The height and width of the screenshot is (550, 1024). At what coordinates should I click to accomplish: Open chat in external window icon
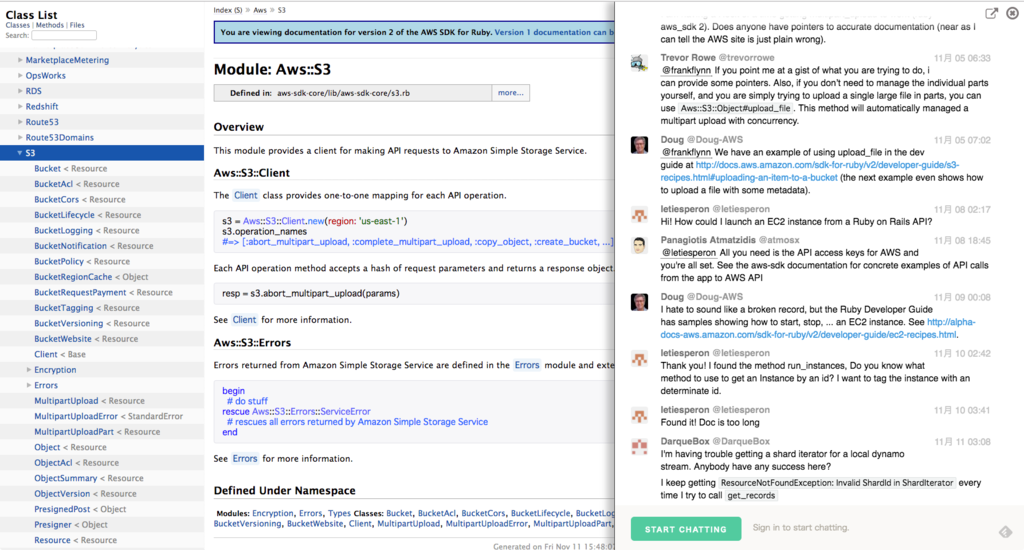point(991,13)
